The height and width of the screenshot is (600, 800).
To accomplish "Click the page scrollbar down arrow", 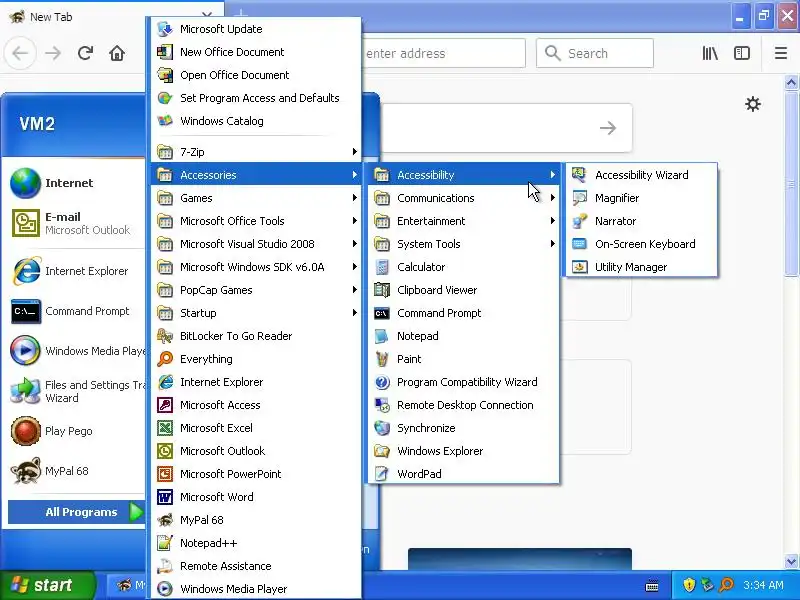I will 791,562.
